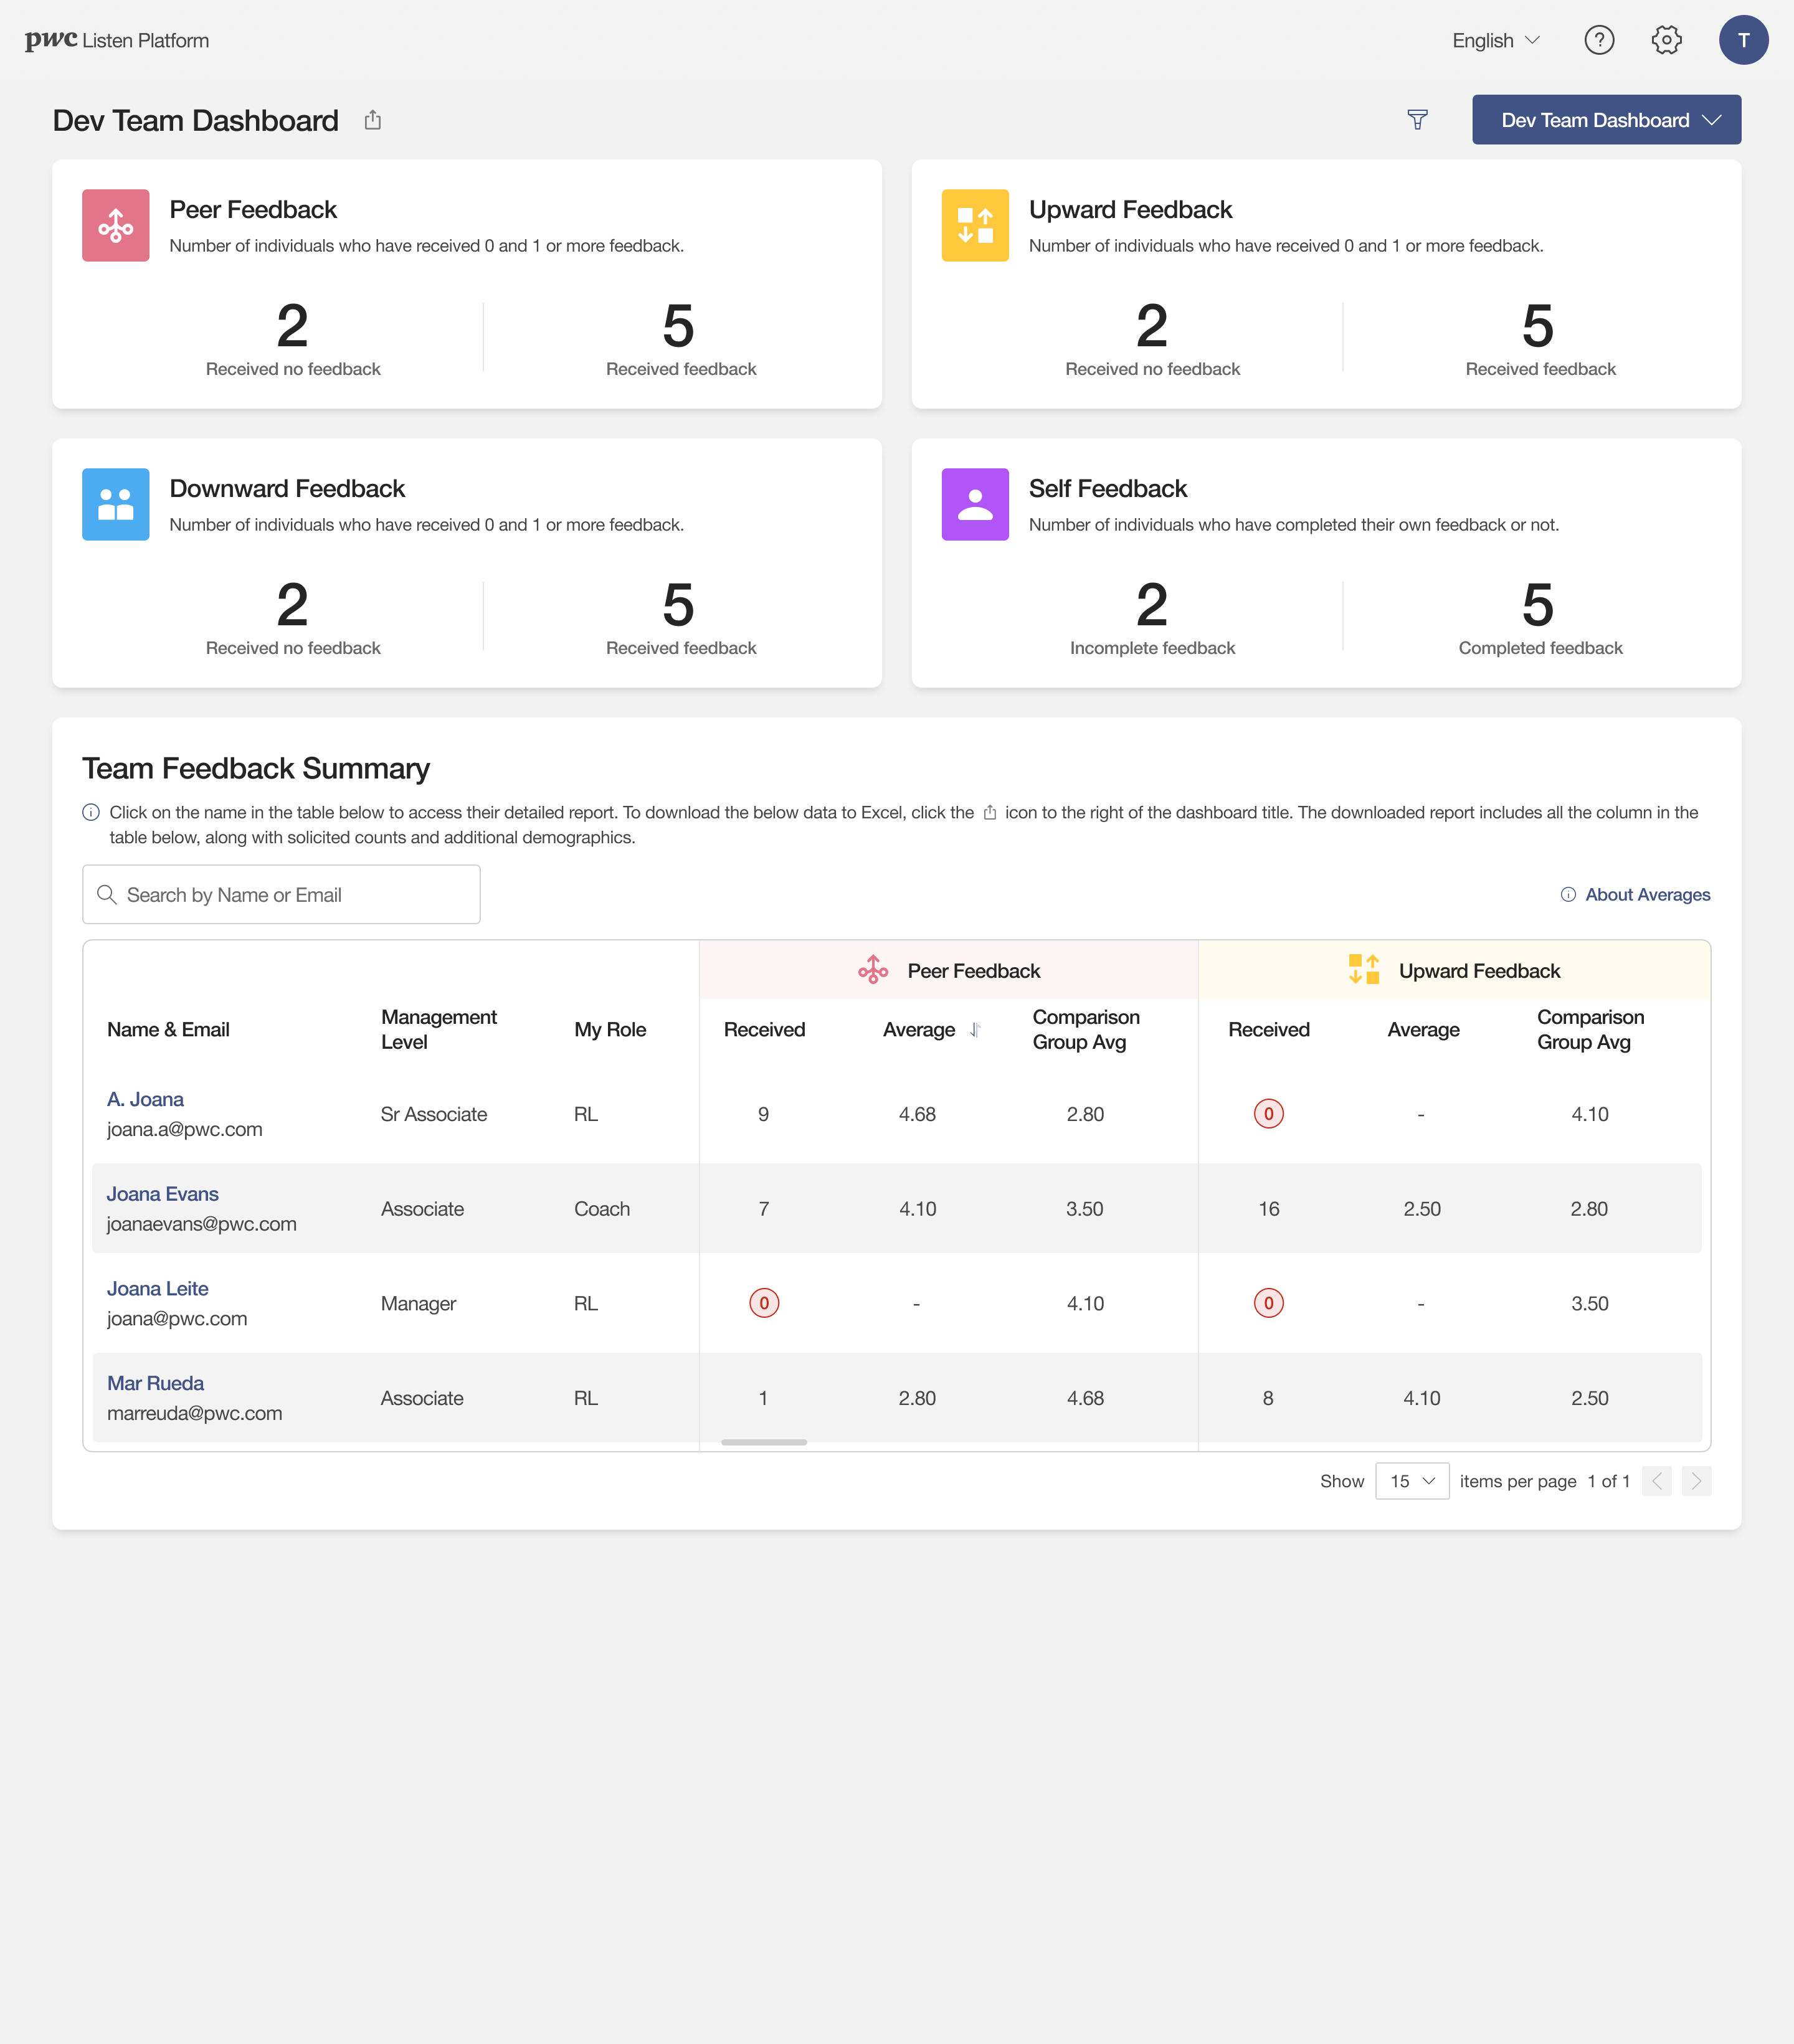Click the search magnifier icon

tap(107, 894)
